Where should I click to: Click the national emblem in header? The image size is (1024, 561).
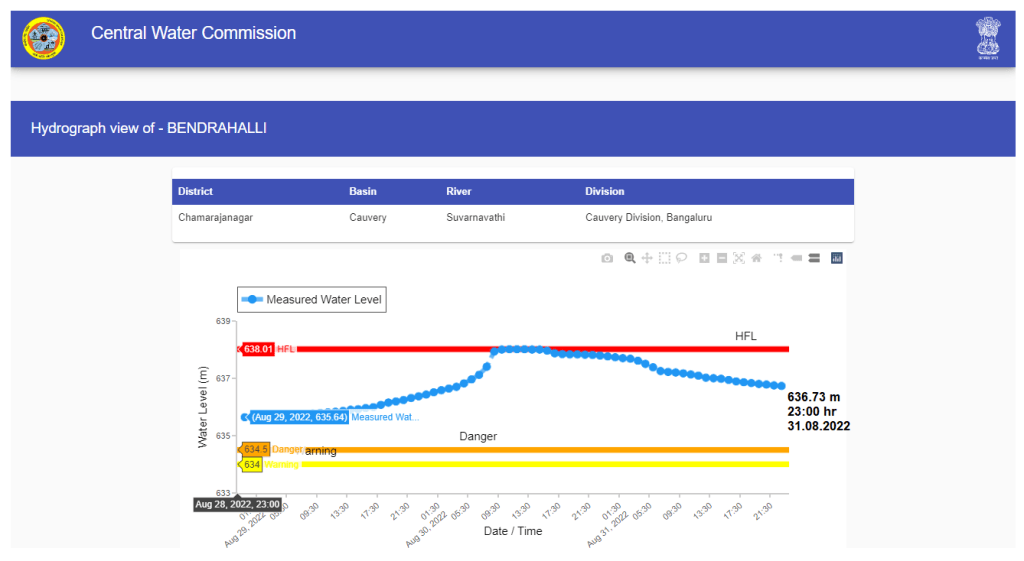(987, 39)
